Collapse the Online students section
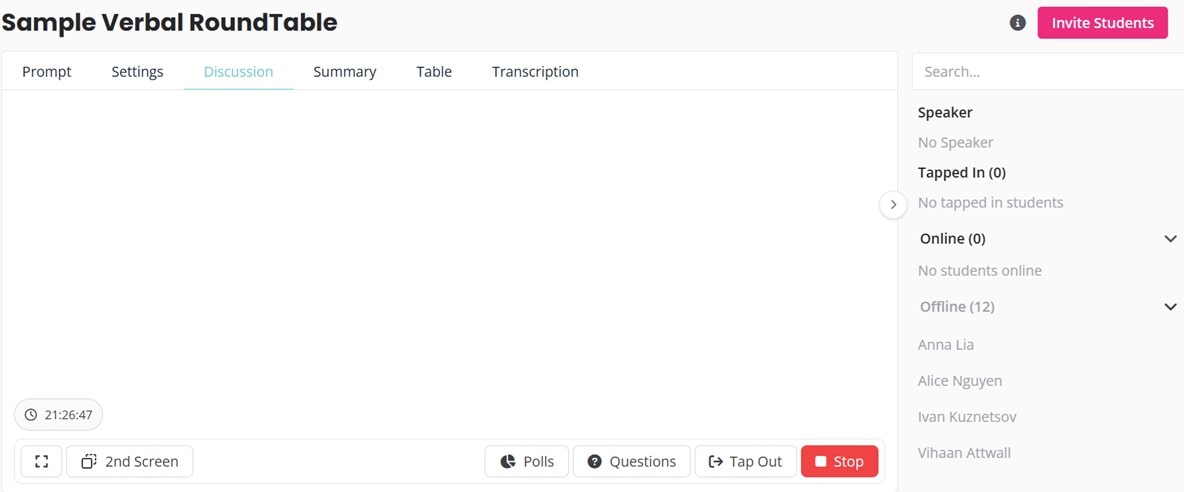This screenshot has height=492, width=1184. point(1170,239)
